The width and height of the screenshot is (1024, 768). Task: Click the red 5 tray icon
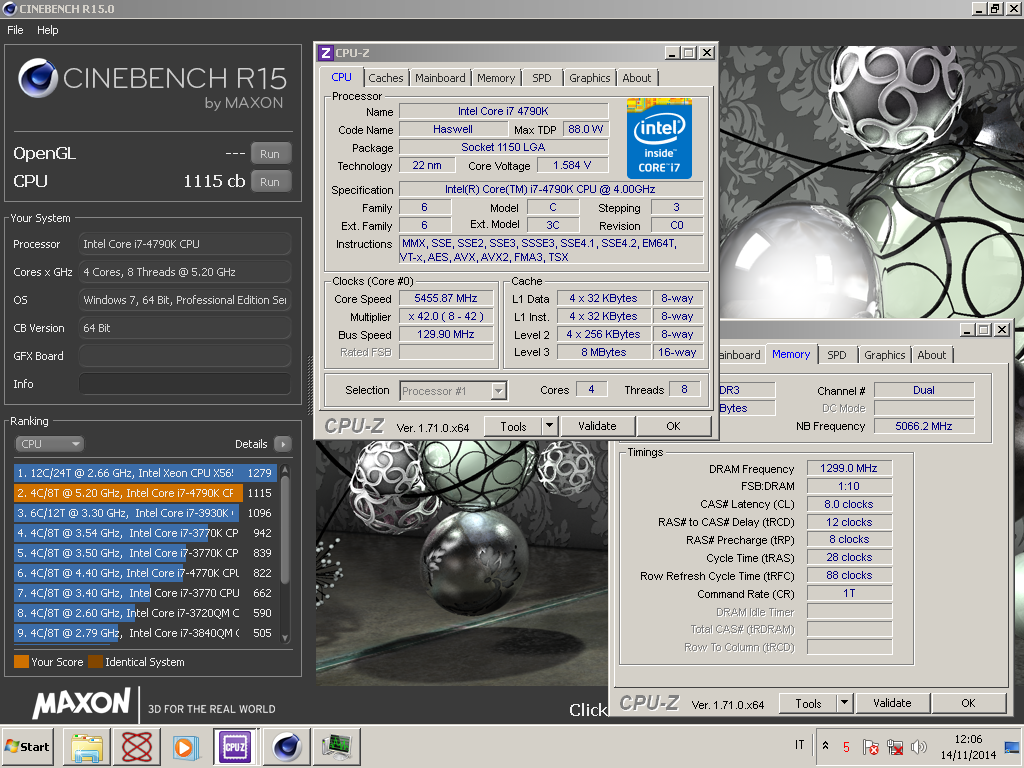(x=846, y=746)
